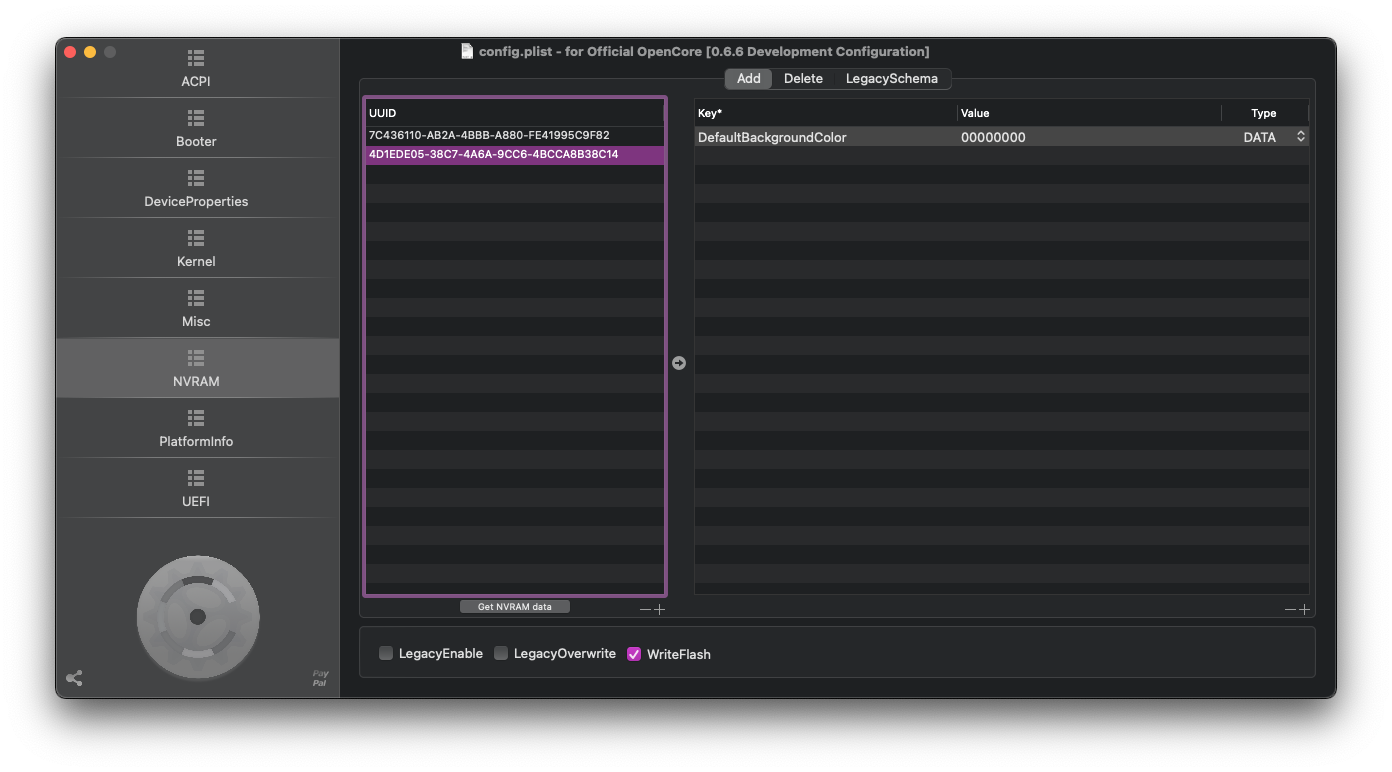Click the Get NVRAM data button

tap(515, 607)
